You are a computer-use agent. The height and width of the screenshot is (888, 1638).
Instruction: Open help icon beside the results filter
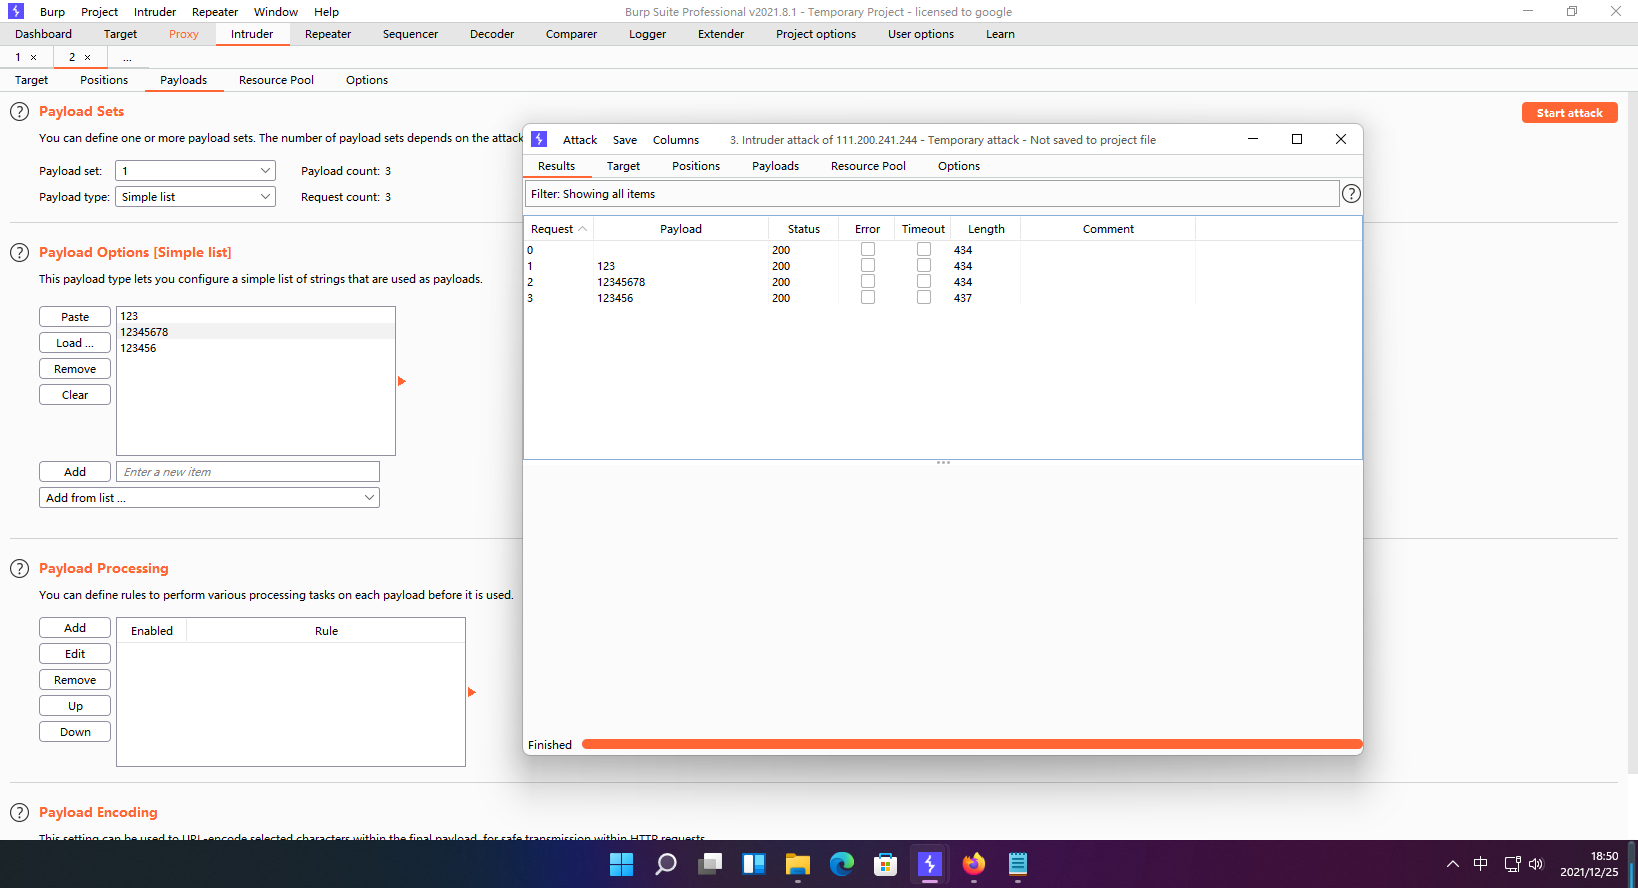[x=1351, y=194]
